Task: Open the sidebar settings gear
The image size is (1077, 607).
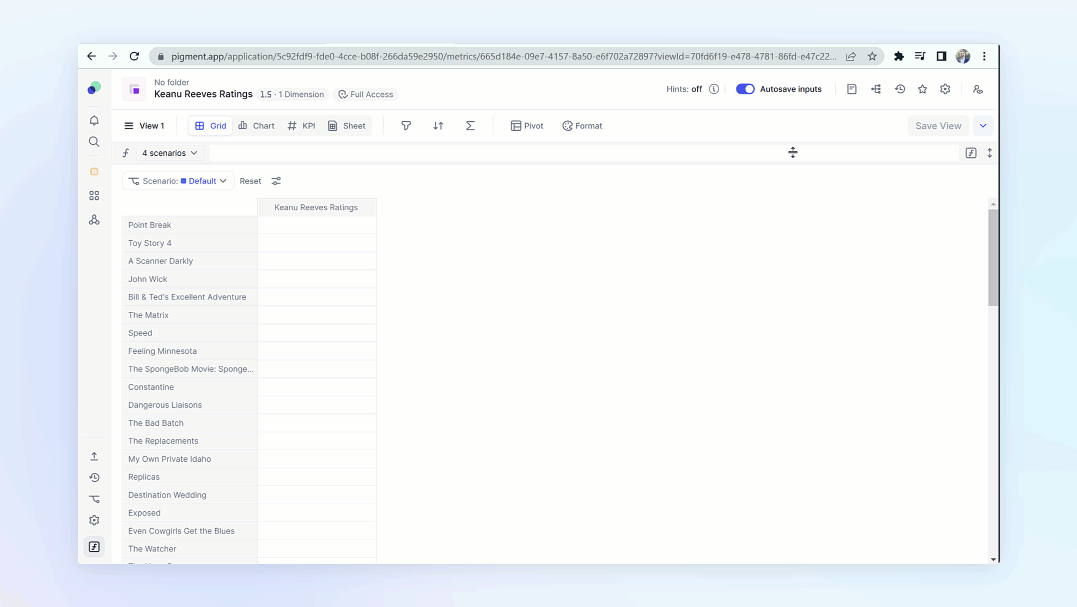Action: 94,520
